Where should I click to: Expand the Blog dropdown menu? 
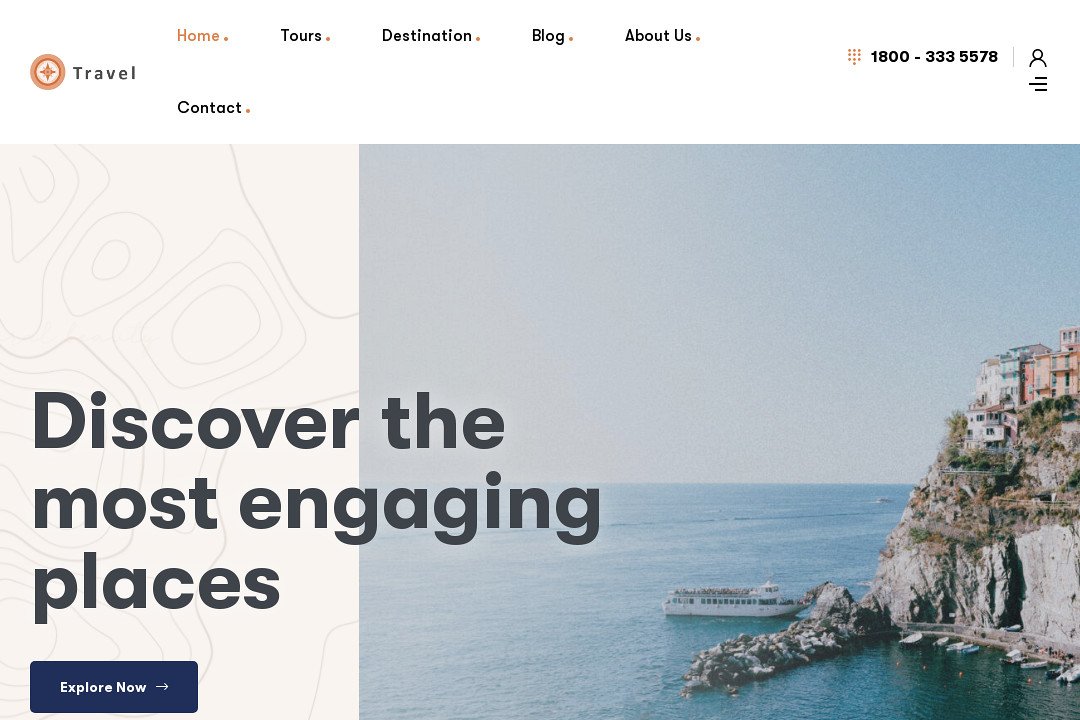point(548,36)
